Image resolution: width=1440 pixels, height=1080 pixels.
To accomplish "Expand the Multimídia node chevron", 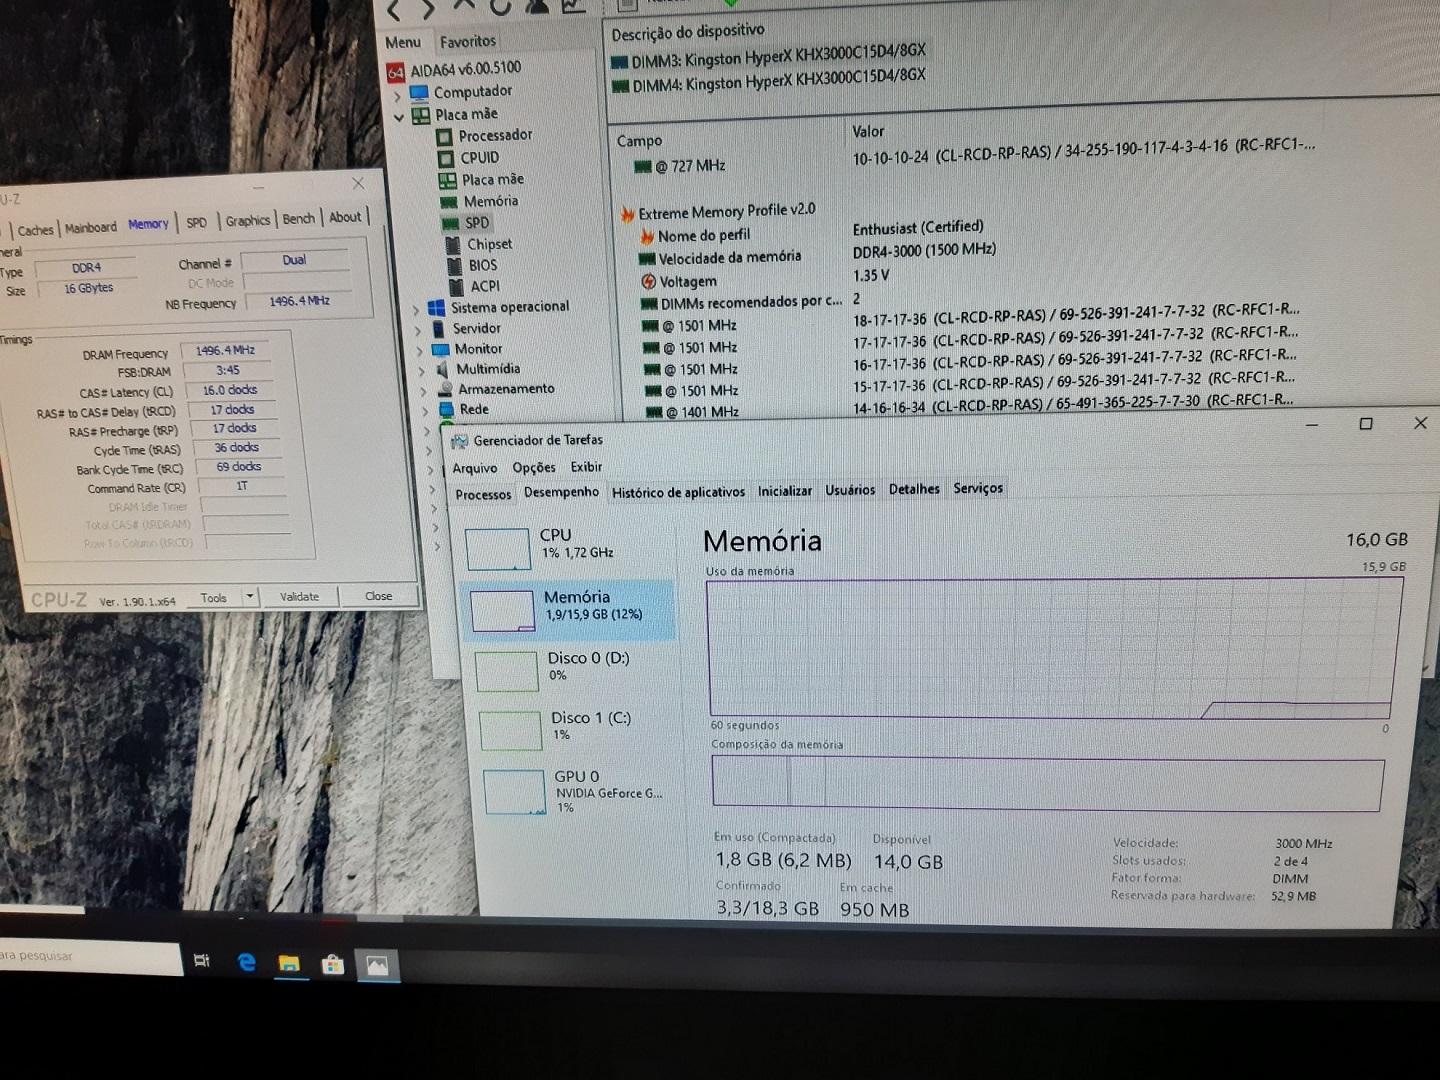I will pyautogui.click(x=421, y=371).
